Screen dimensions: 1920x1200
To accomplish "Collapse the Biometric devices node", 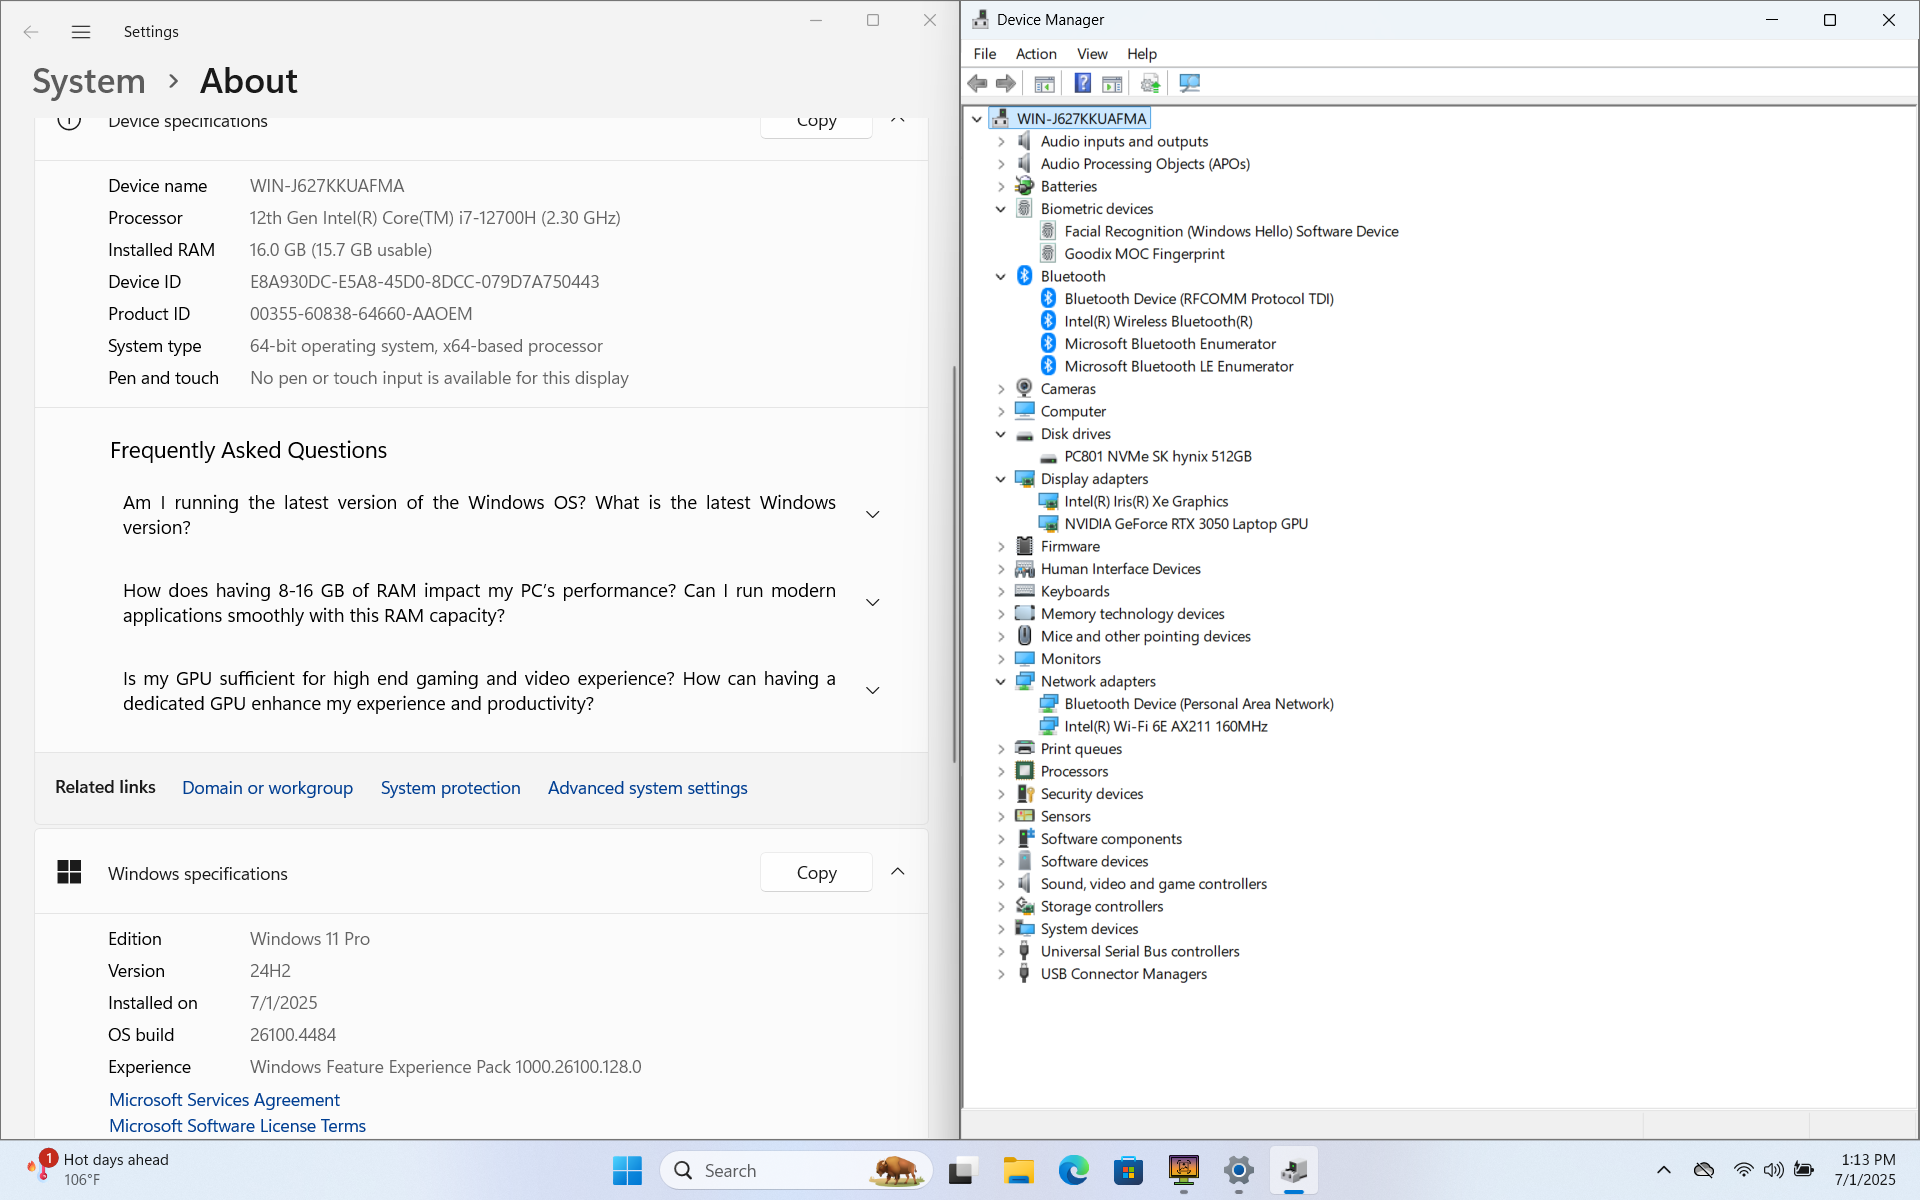I will pos(1001,209).
